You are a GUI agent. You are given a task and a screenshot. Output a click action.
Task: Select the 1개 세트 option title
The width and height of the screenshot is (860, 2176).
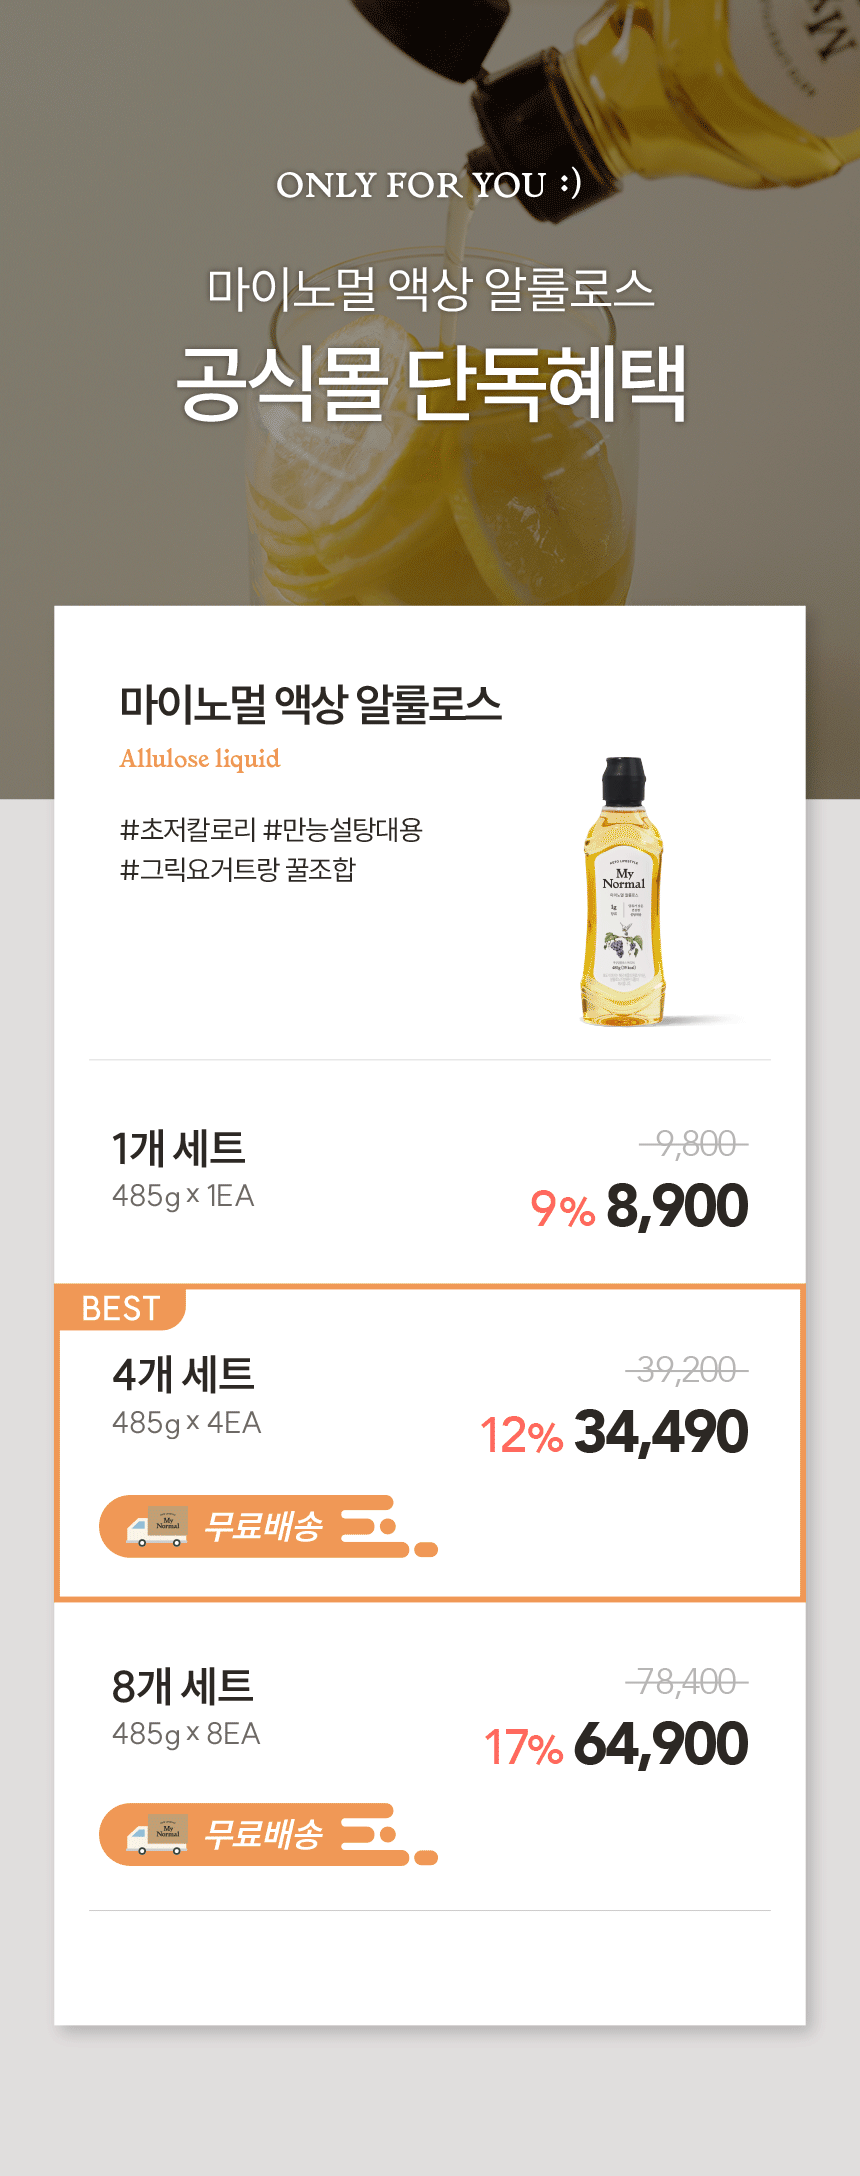[x=179, y=1148]
